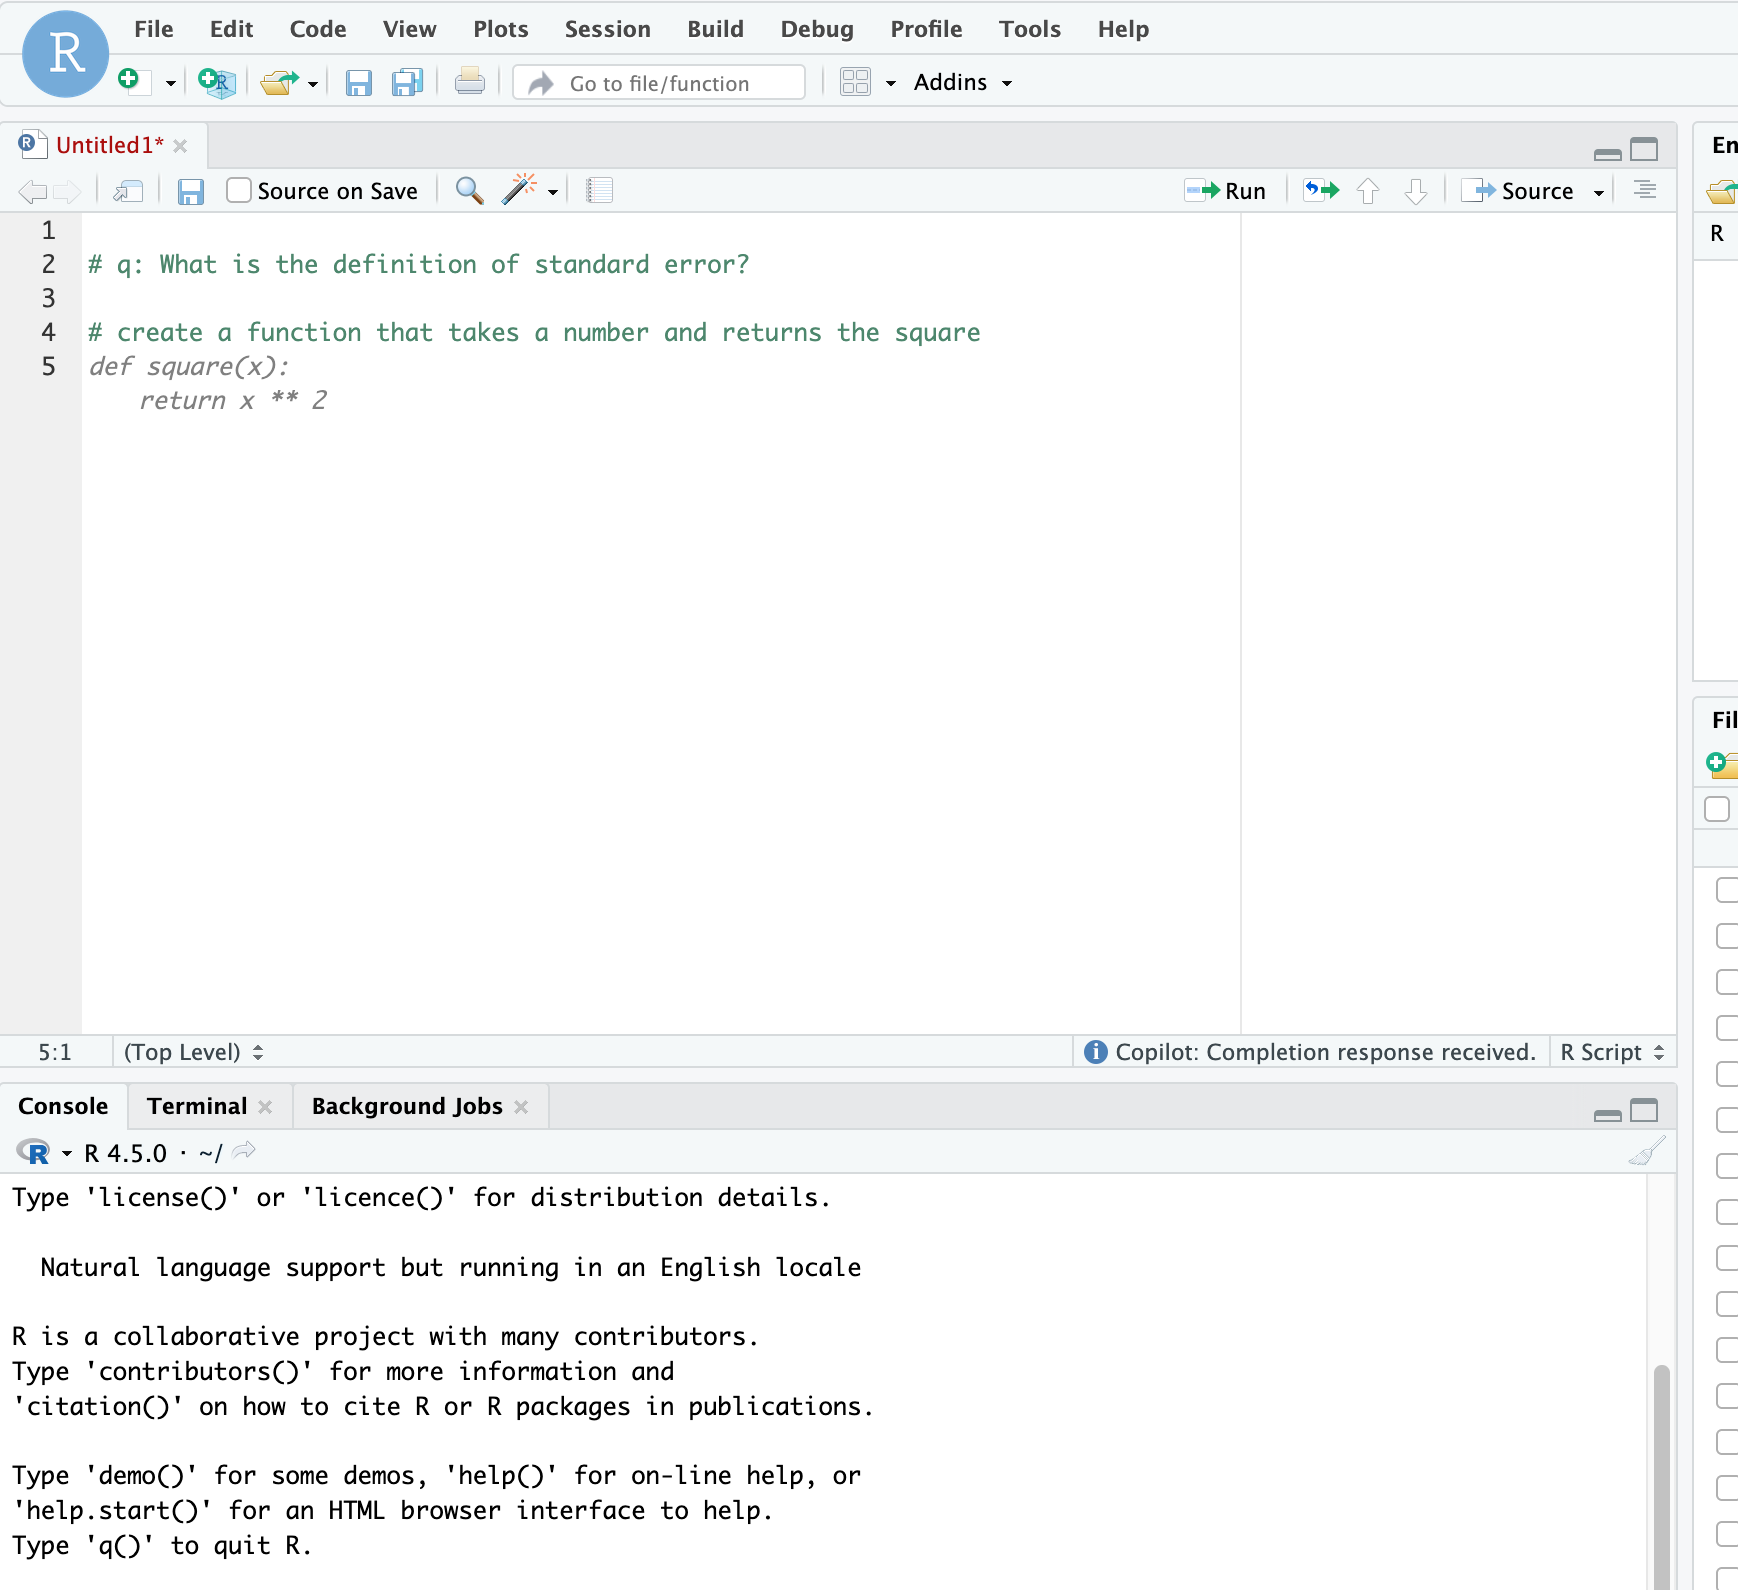Click the Re-run previous code region icon

point(1320,190)
